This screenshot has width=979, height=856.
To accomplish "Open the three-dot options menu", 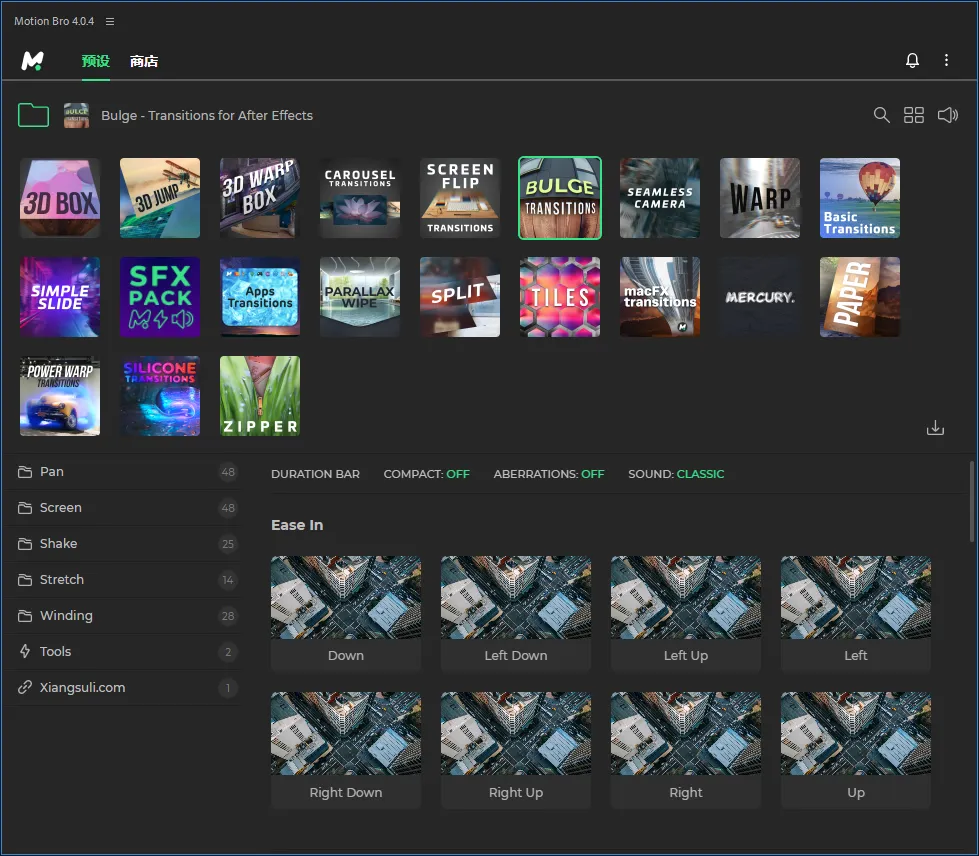I will tap(946, 61).
